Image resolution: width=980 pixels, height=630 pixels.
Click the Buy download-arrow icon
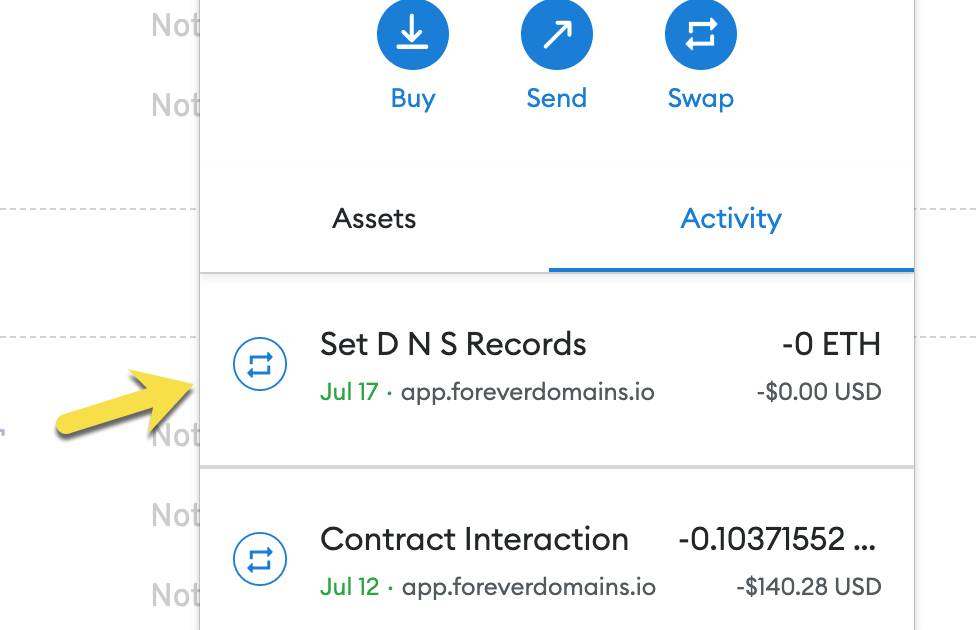(412, 34)
